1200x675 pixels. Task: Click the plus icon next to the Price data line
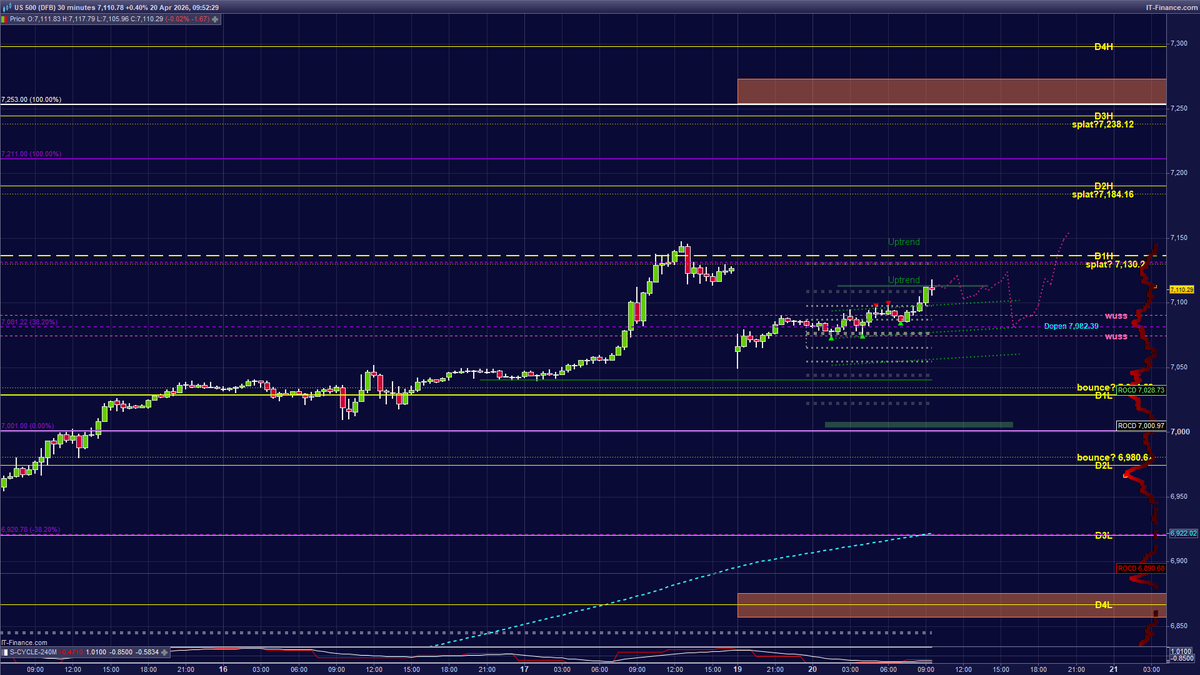[215, 18]
